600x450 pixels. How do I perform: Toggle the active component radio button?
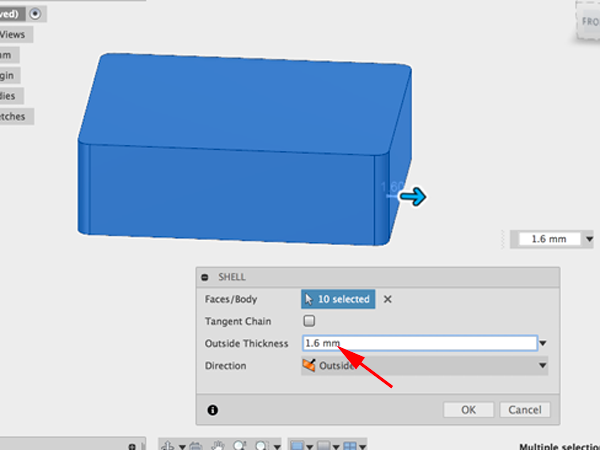click(35, 14)
